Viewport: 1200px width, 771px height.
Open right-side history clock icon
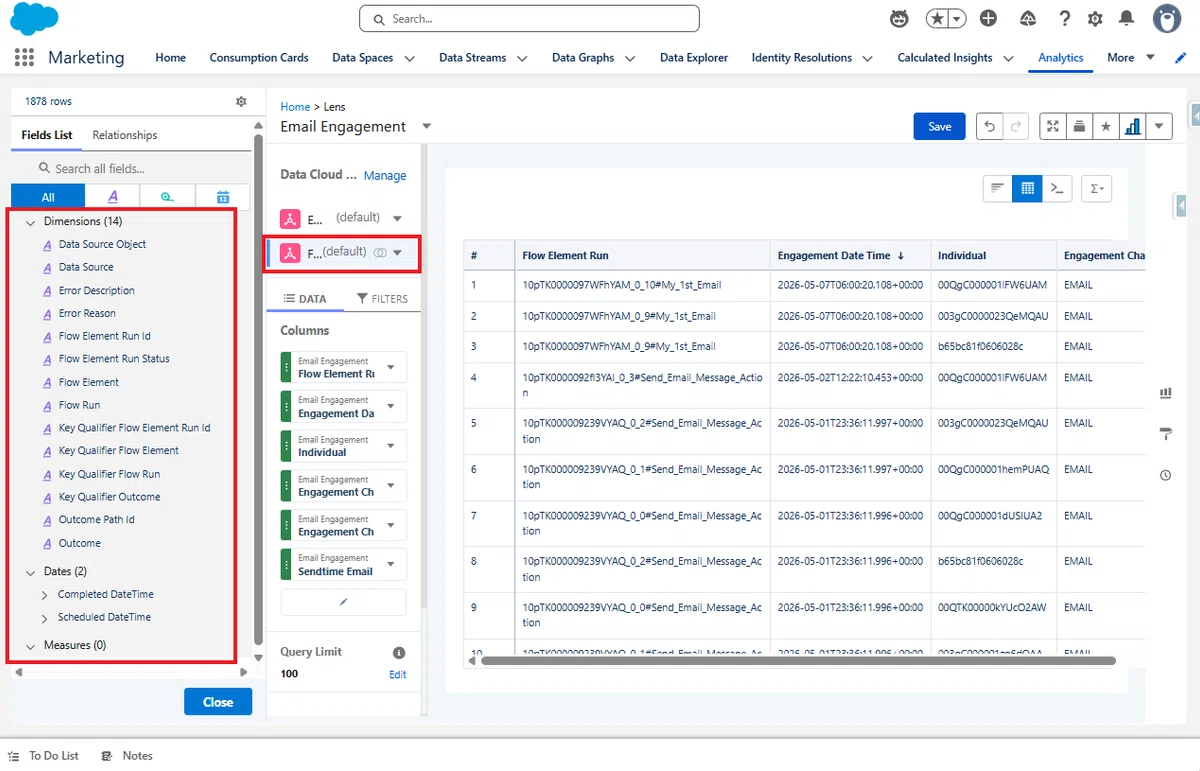[x=1165, y=475]
